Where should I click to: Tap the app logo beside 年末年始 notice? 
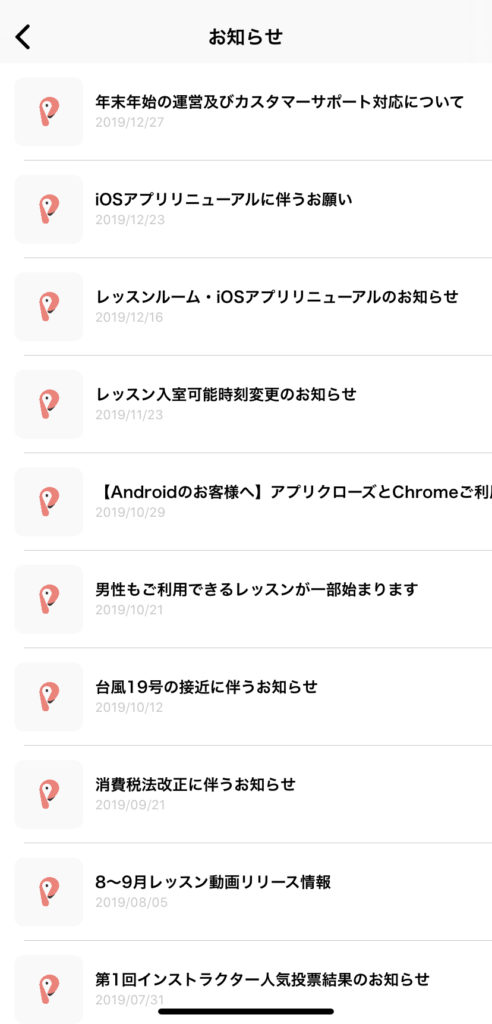(x=49, y=112)
